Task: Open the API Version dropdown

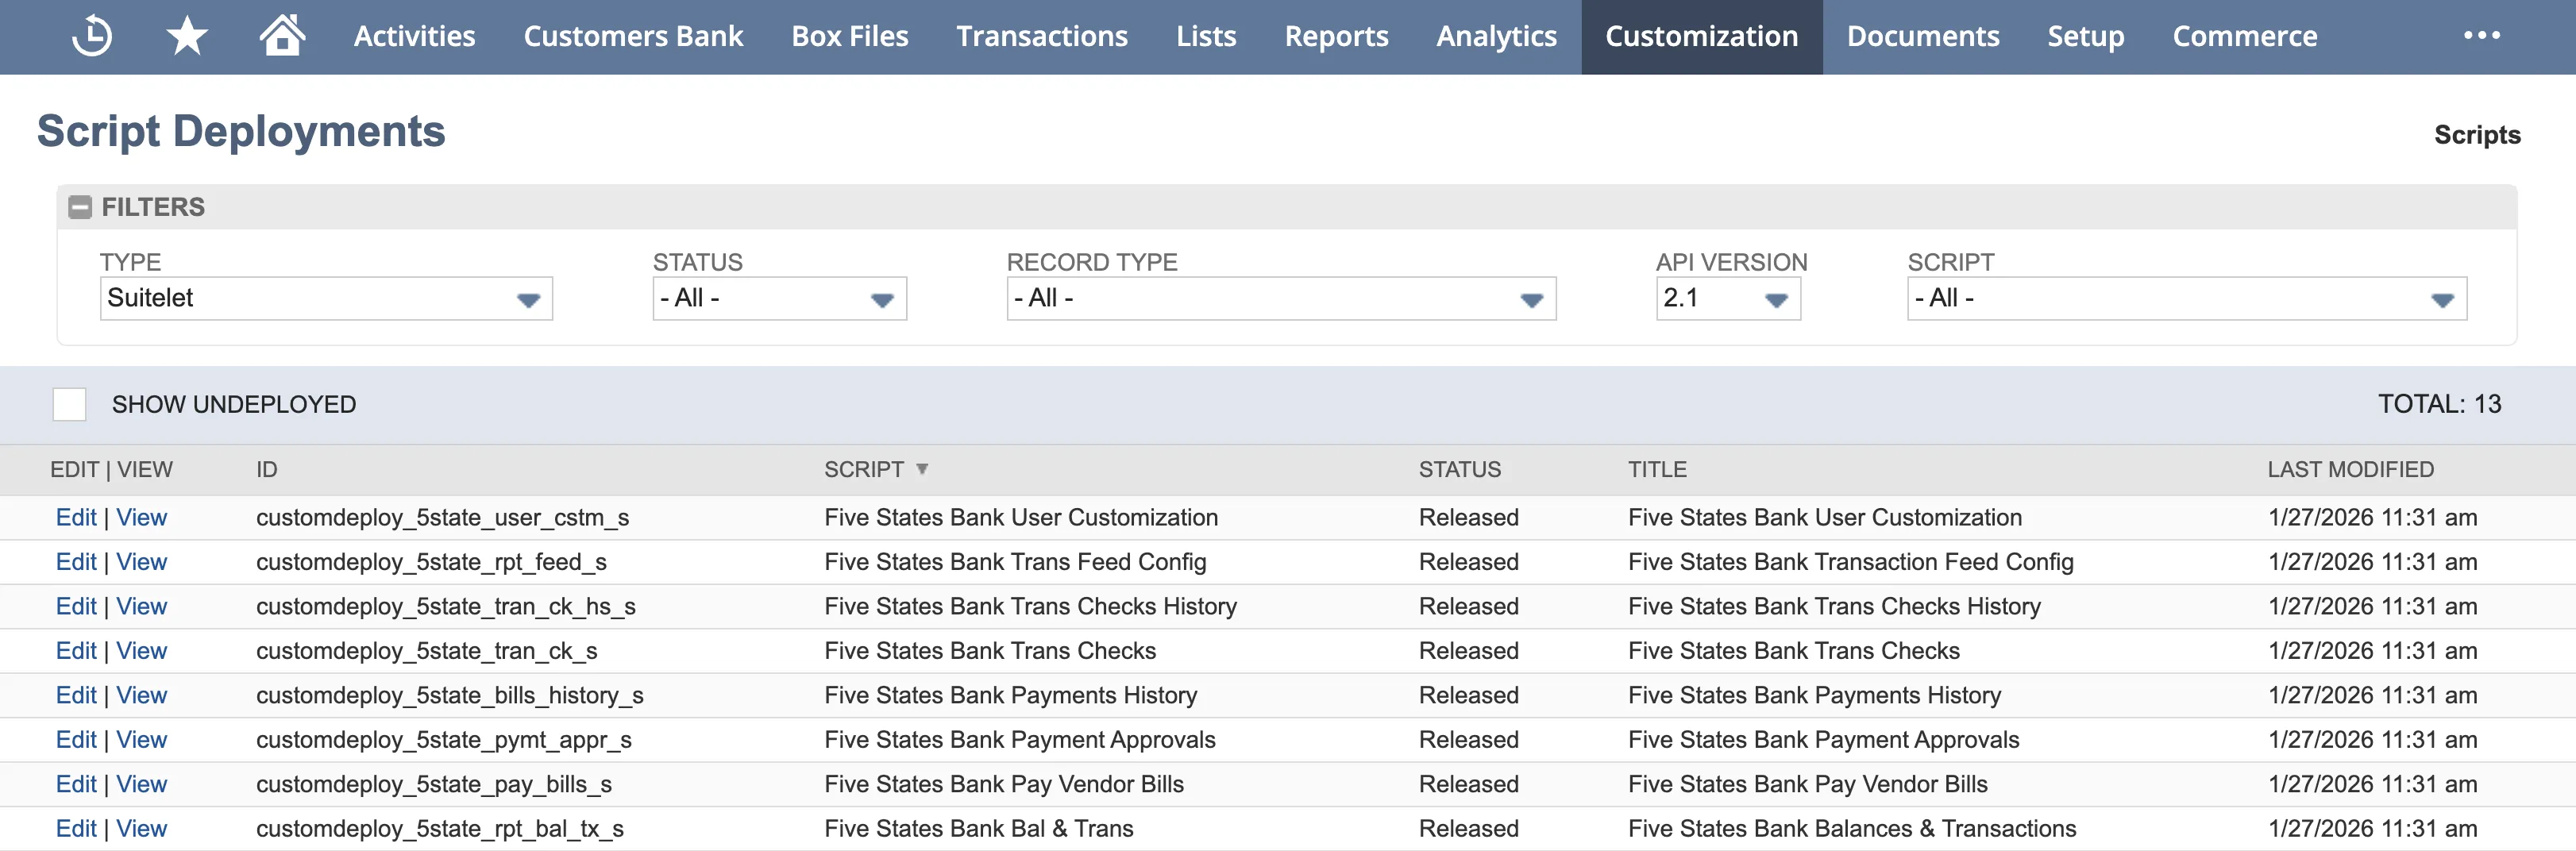Action: coord(1728,299)
